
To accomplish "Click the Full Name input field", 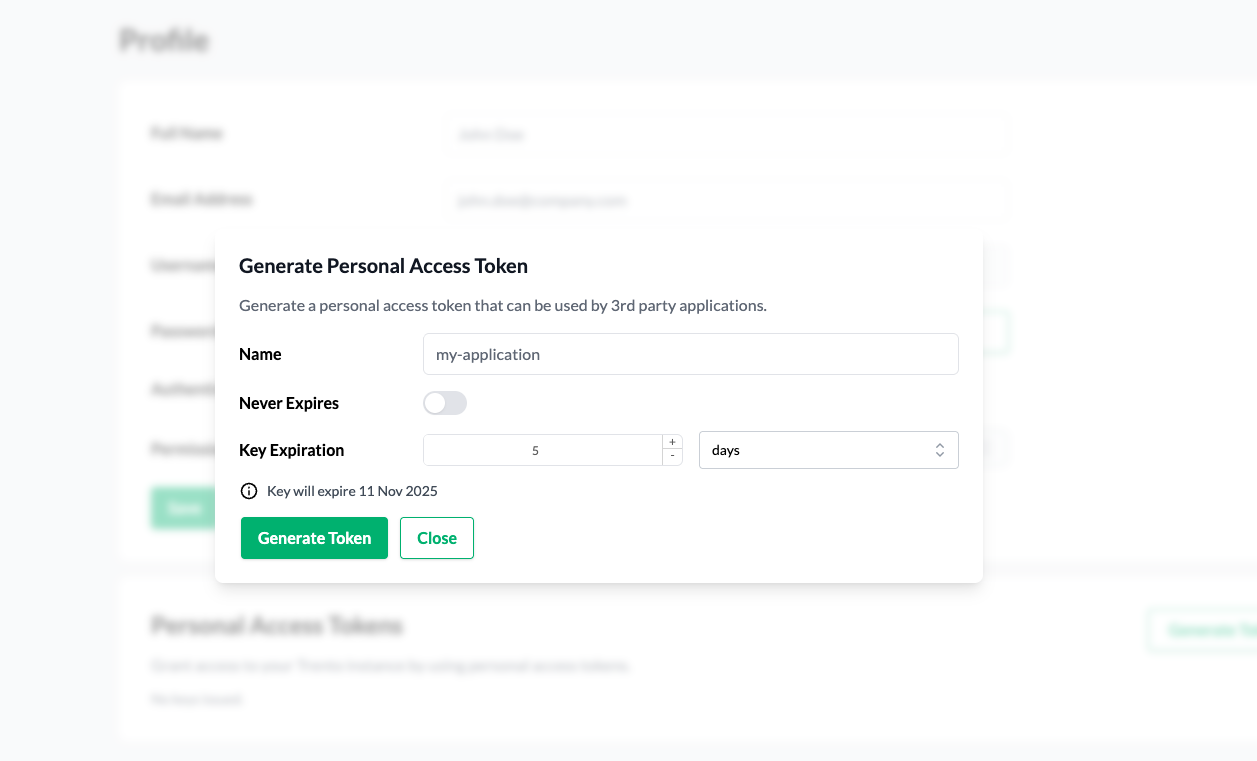I will tap(725, 134).
